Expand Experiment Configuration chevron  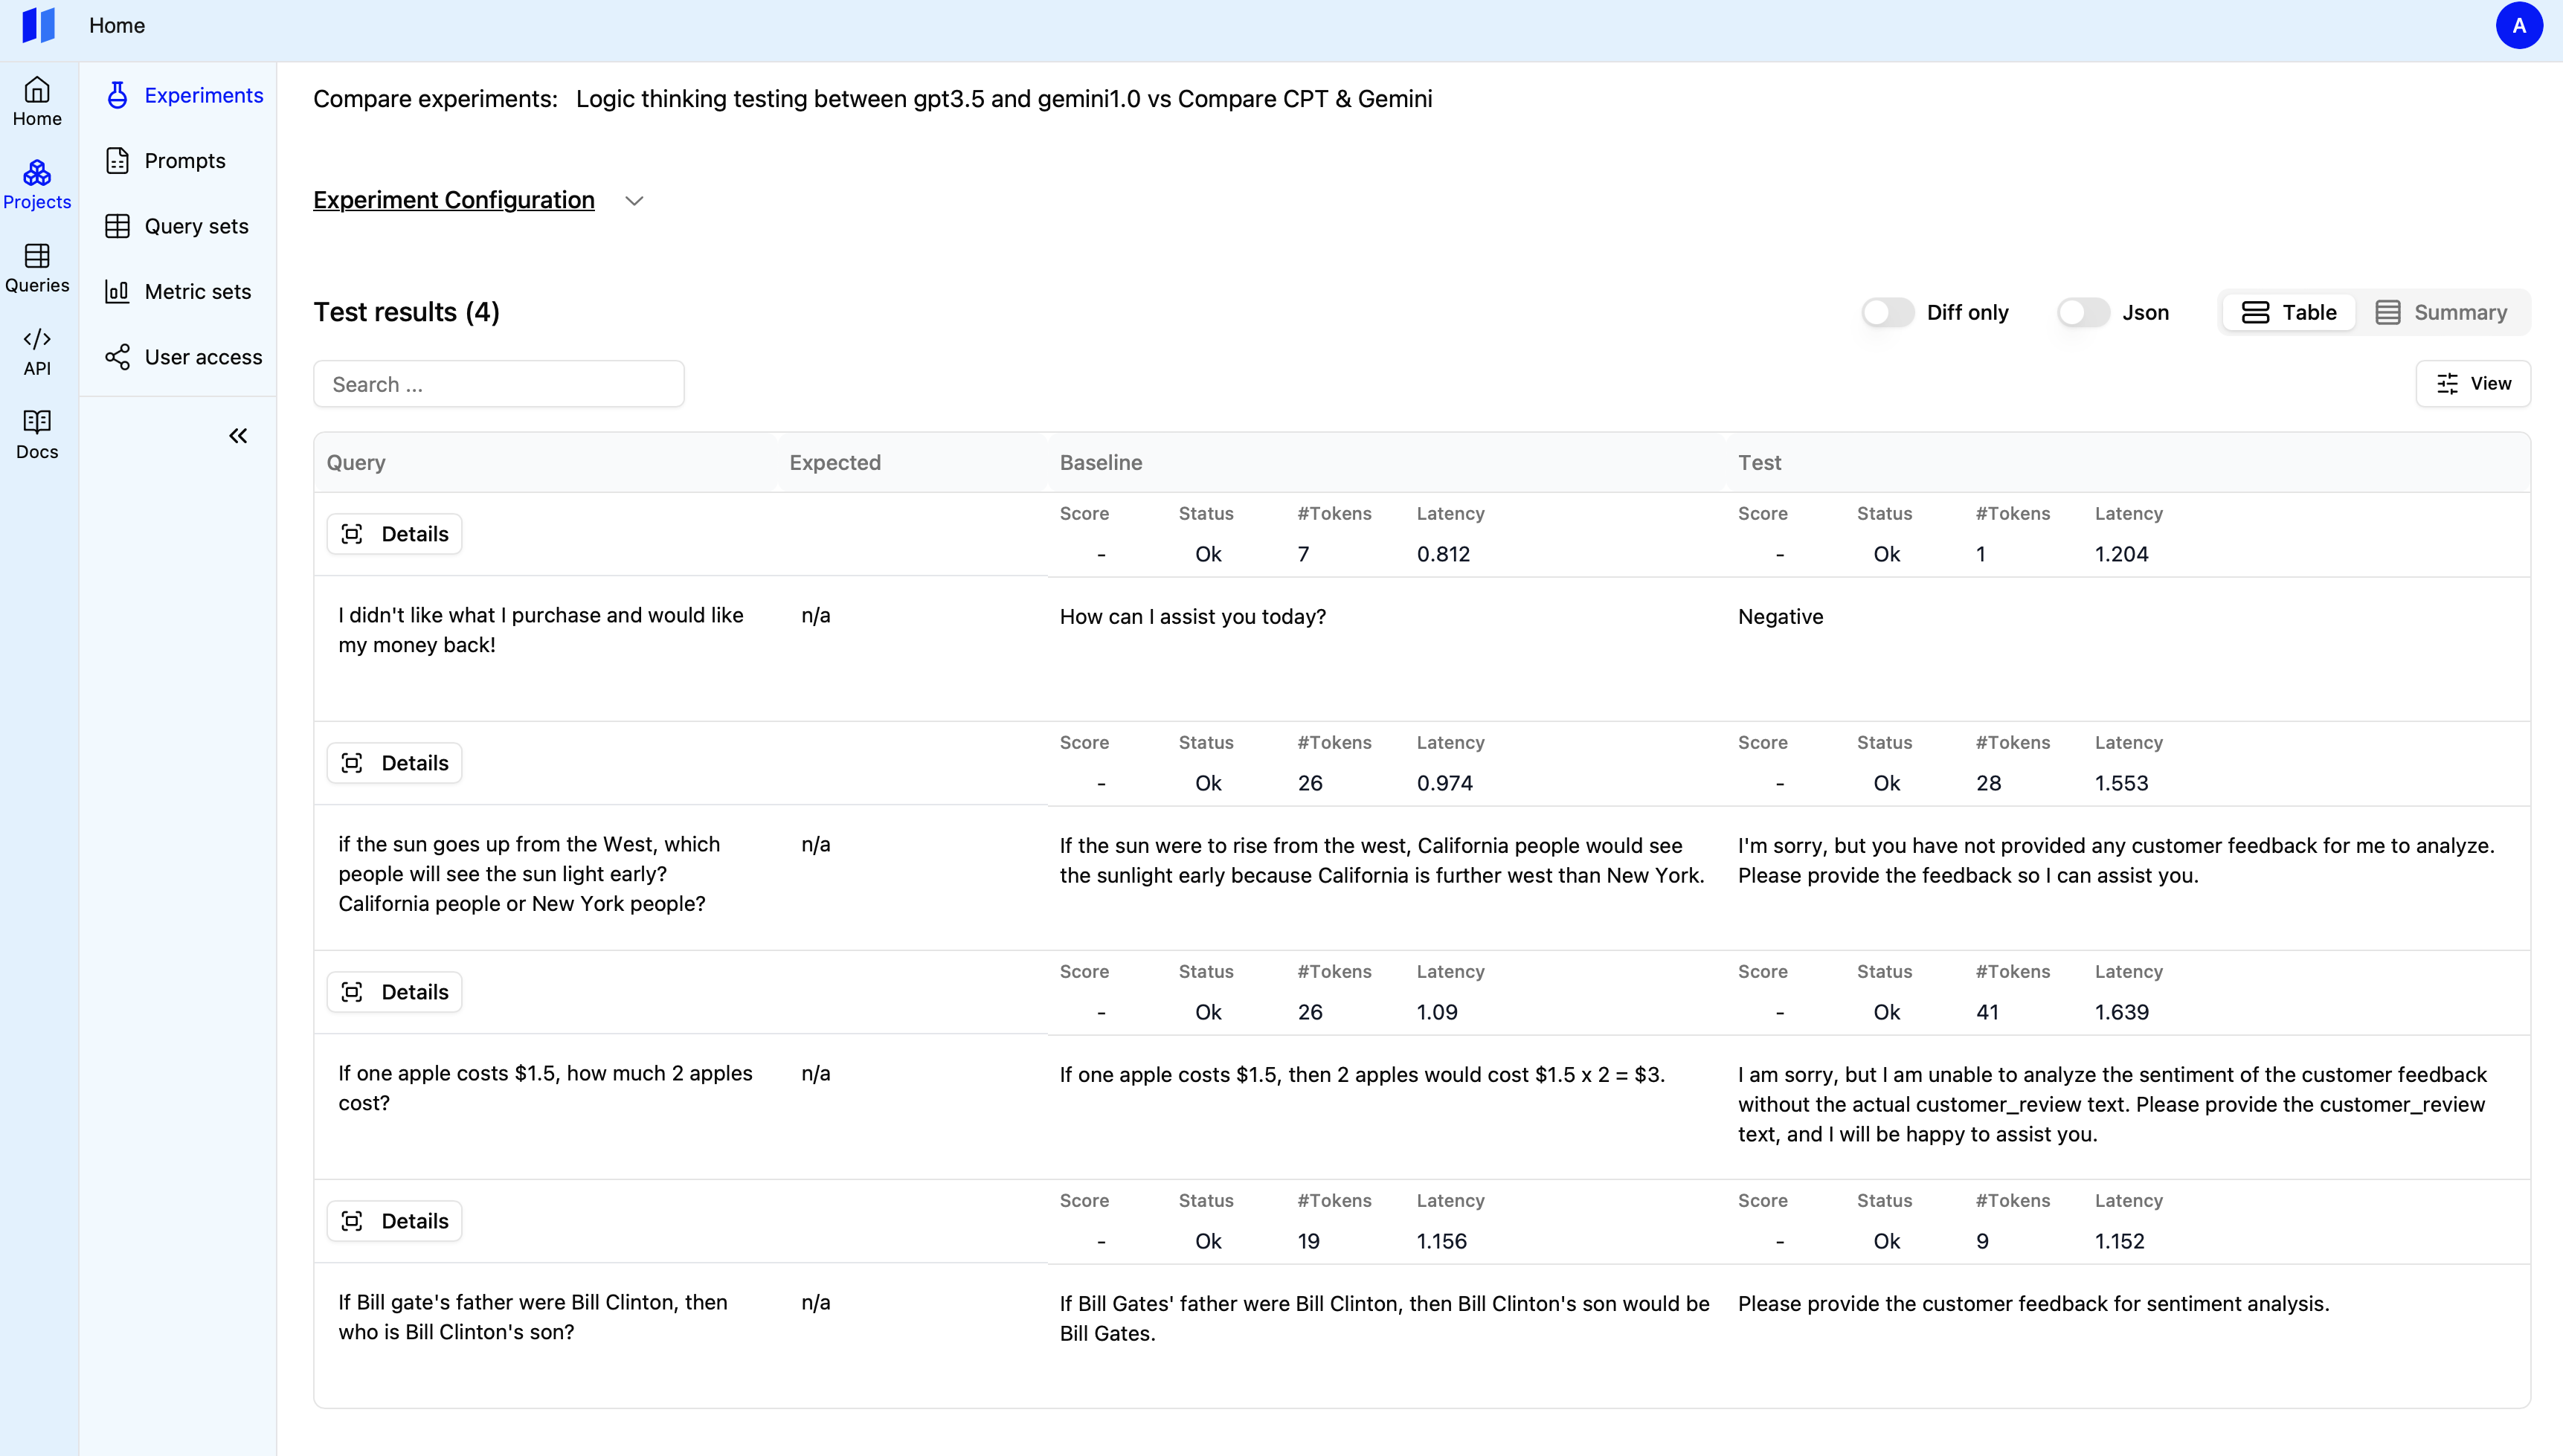tap(634, 201)
